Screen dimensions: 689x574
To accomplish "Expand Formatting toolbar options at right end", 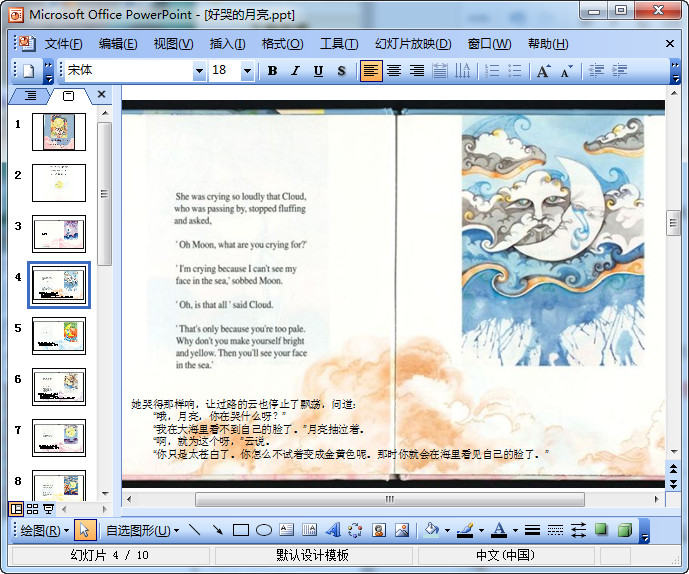I will point(675,72).
